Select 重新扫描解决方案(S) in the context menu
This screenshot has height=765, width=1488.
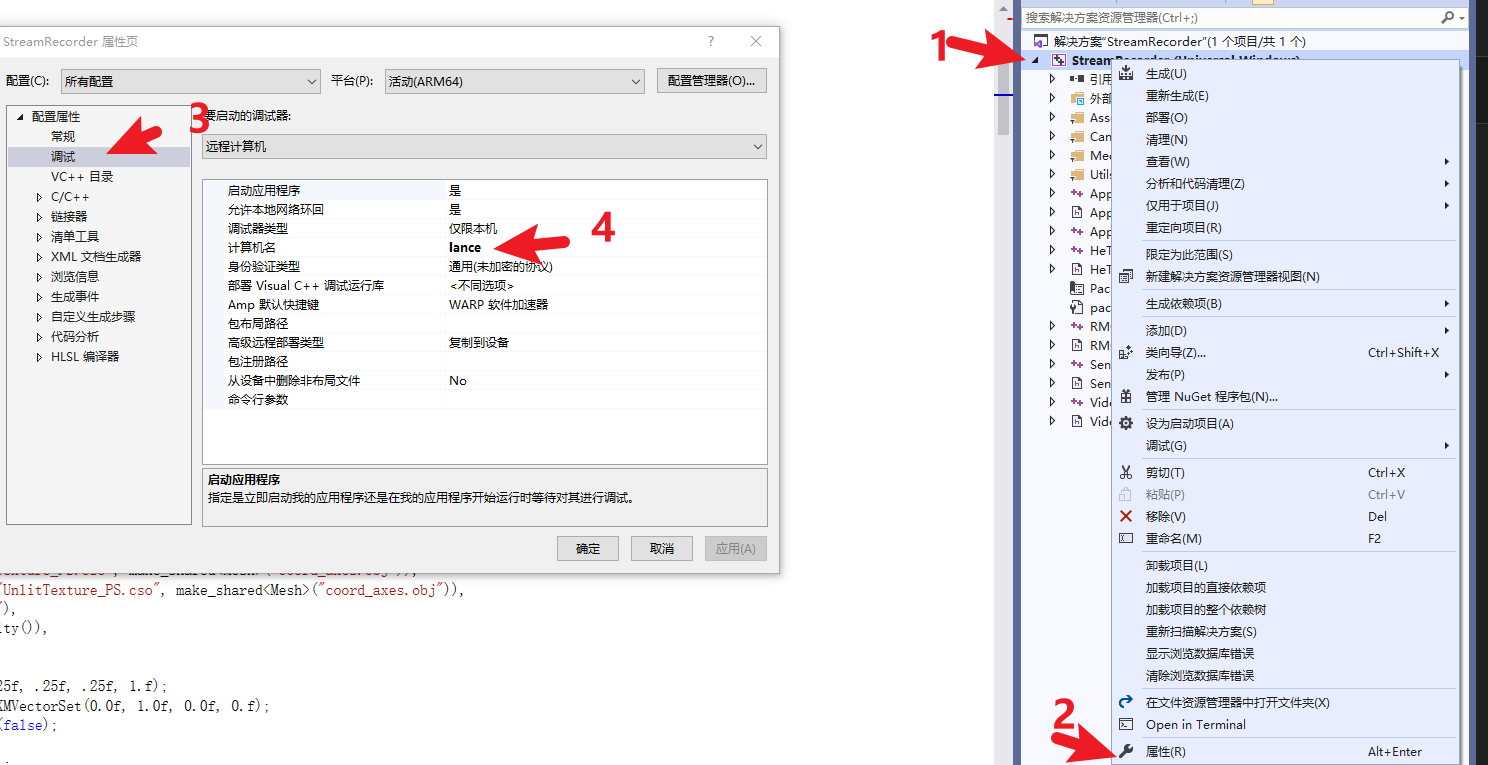1285,631
